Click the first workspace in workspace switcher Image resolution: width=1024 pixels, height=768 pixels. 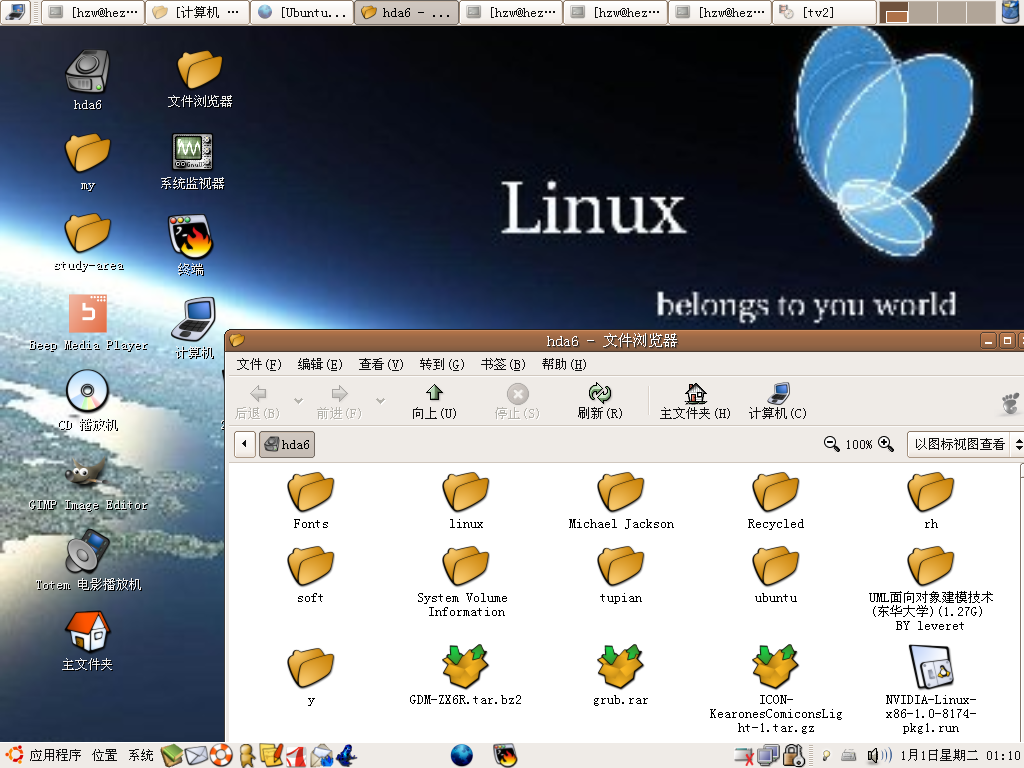pyautogui.click(x=894, y=12)
